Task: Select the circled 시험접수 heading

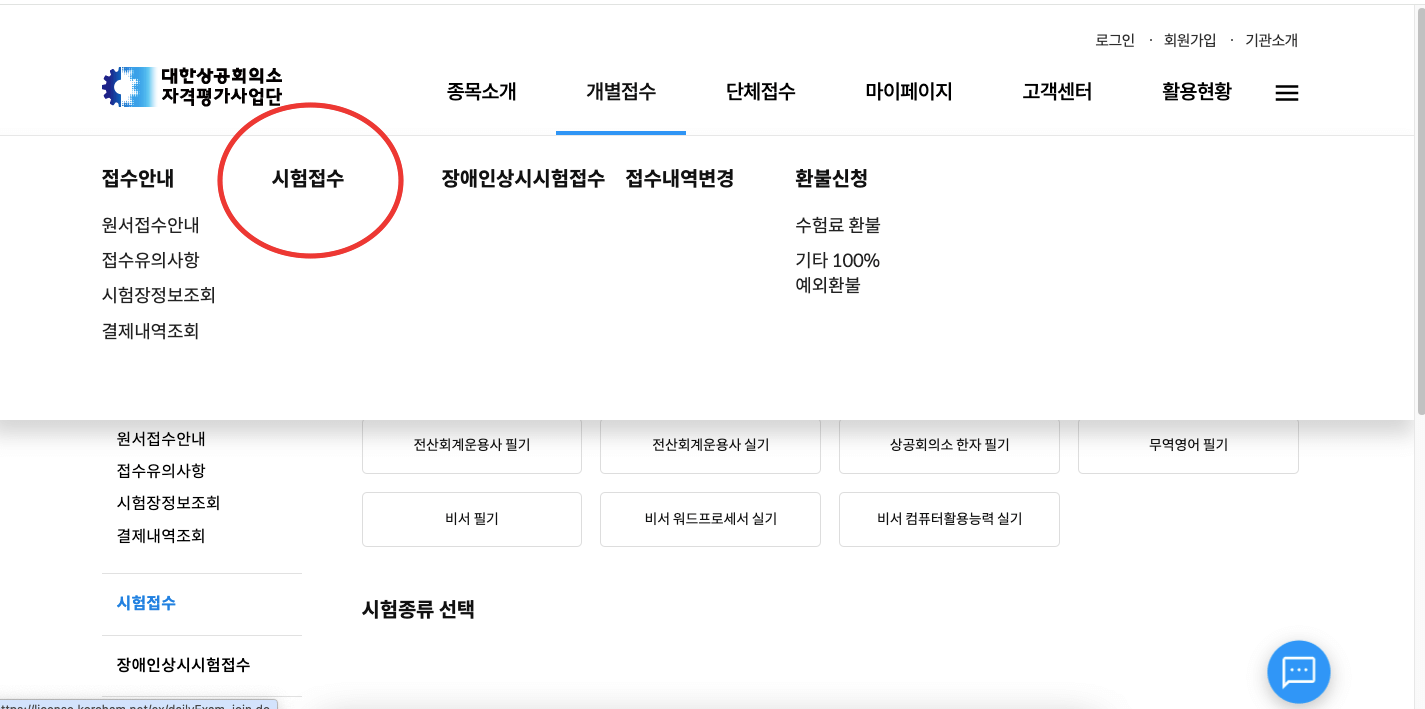Action: tap(310, 178)
